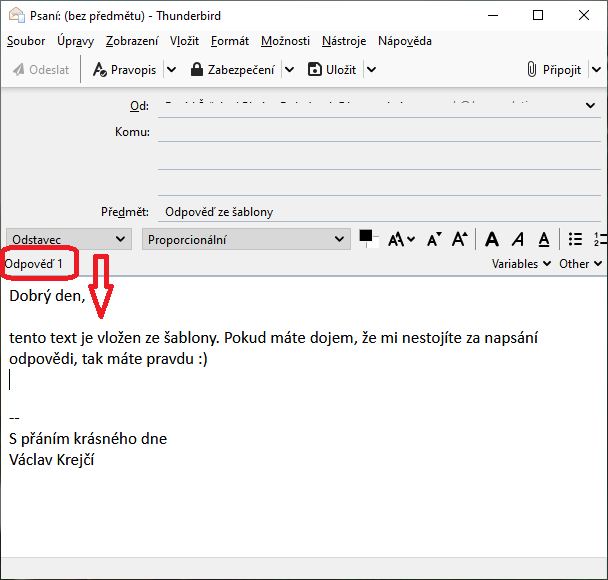Viewport: 608px width, 580px height.
Task: Close the compose window
Action: [584, 16]
